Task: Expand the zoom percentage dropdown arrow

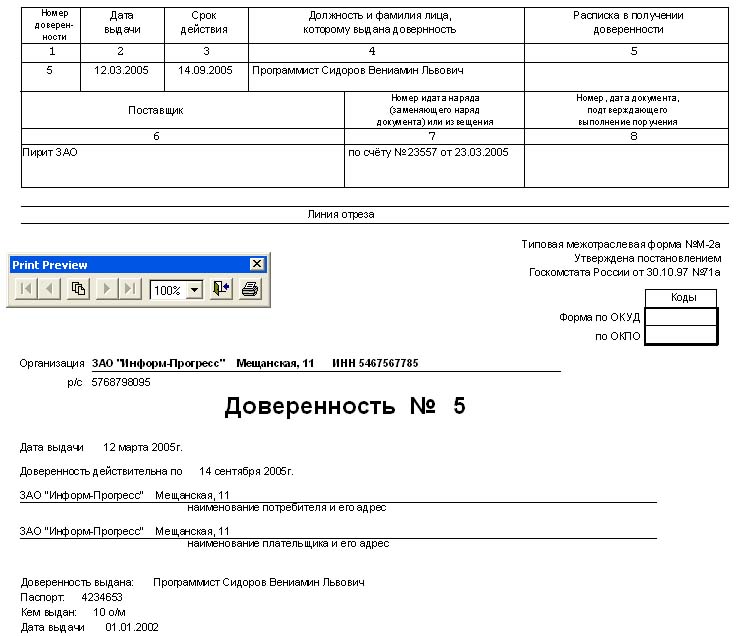Action: (194, 290)
